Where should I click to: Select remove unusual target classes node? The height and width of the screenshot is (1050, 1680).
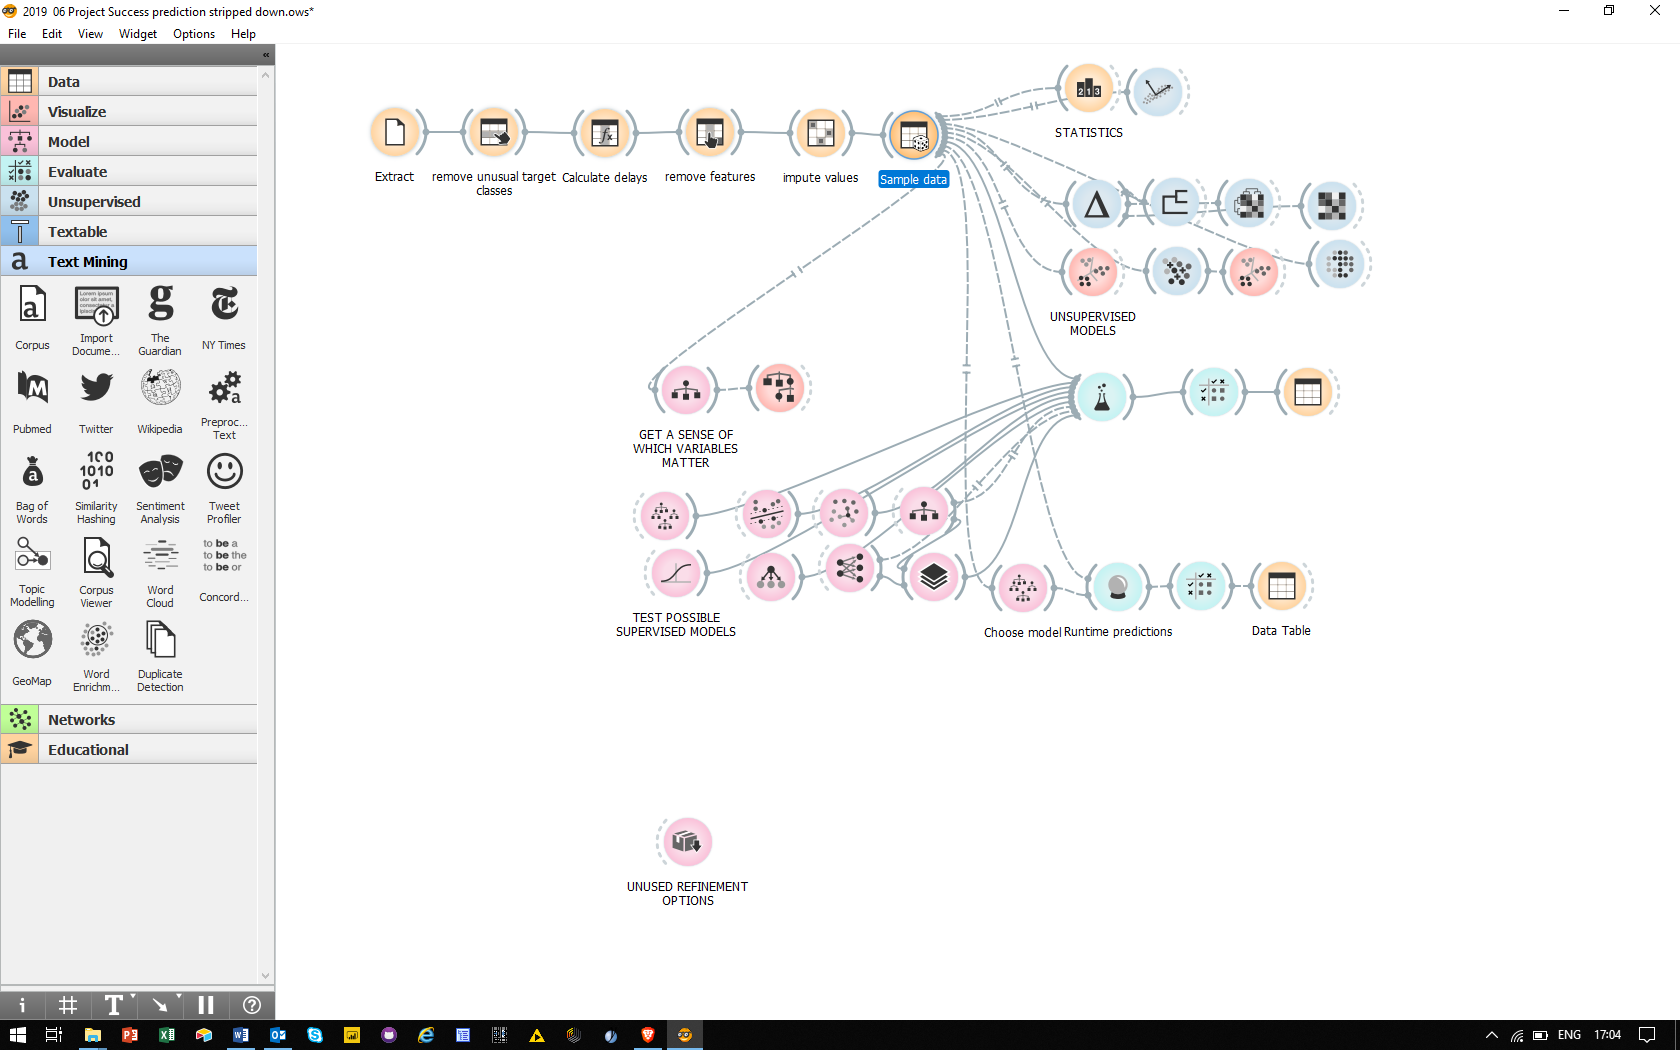(x=494, y=133)
